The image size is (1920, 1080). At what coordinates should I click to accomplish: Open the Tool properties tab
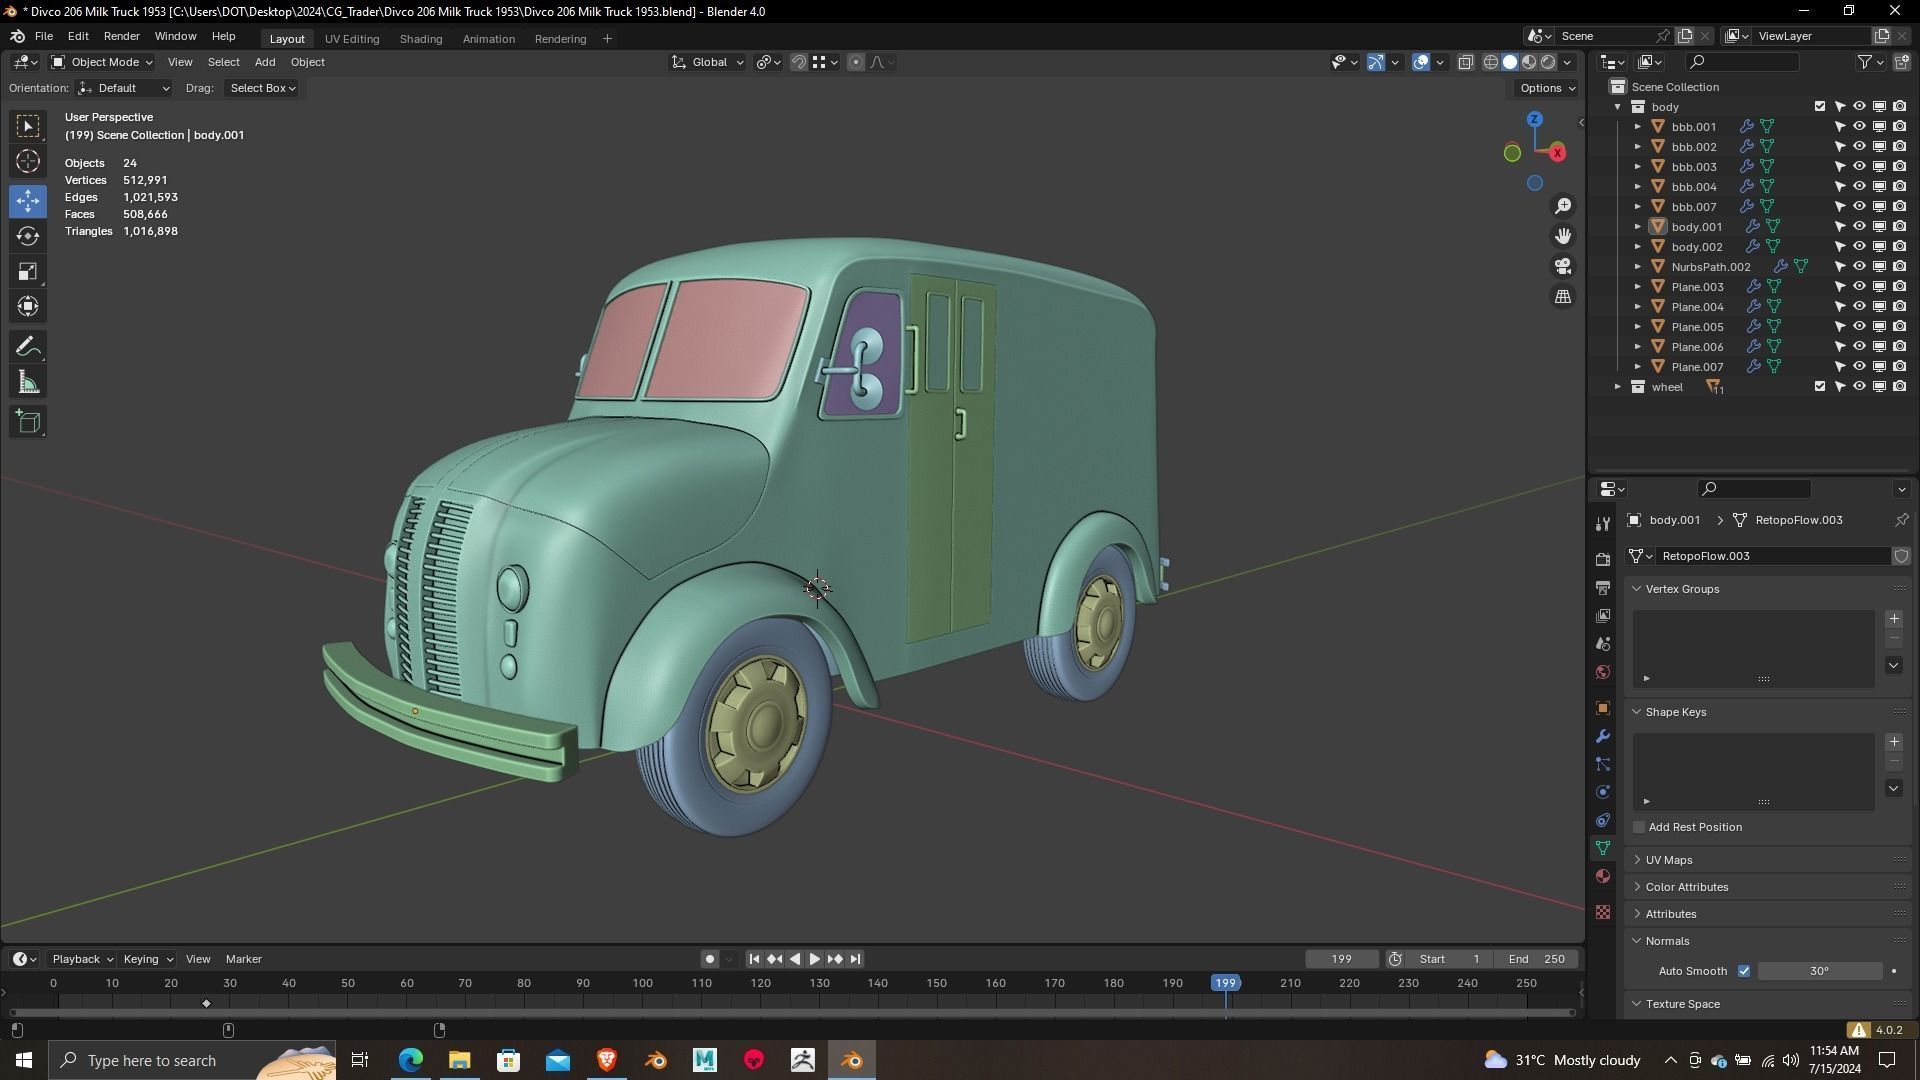1603,524
